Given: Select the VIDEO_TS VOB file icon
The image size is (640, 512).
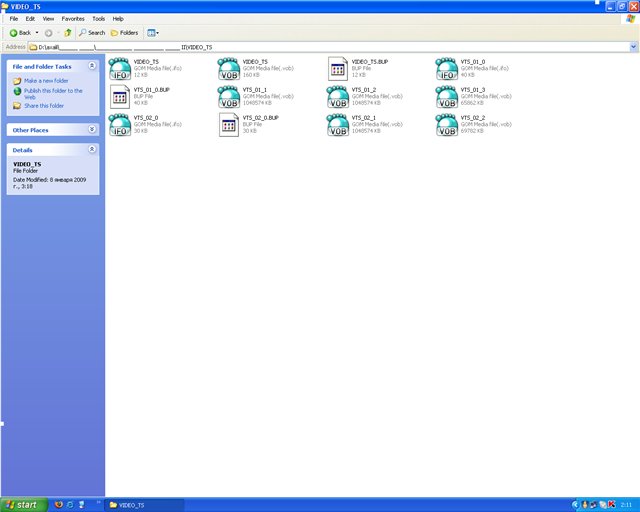Looking at the screenshot, I should click(x=229, y=69).
